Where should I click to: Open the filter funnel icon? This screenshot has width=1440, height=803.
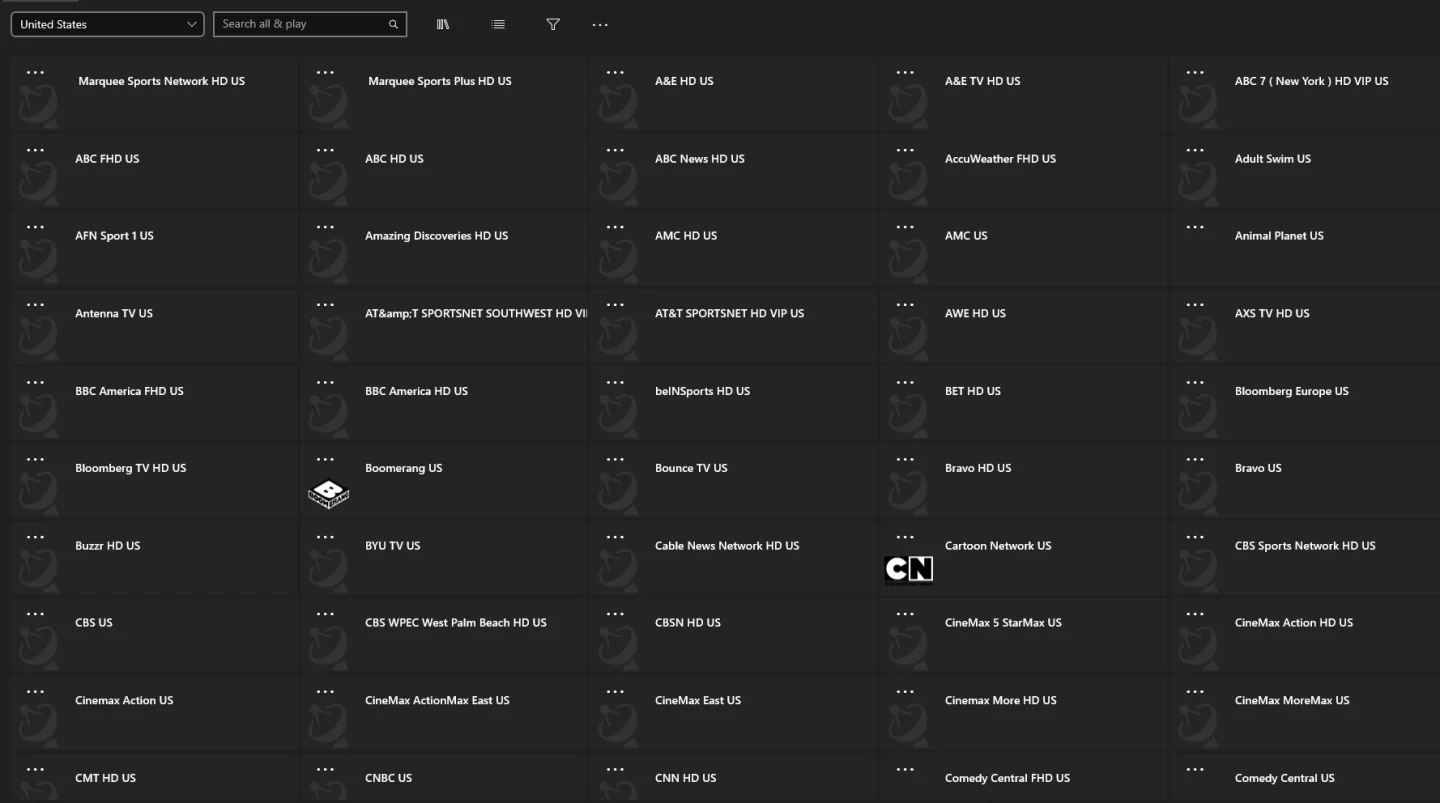[553, 24]
